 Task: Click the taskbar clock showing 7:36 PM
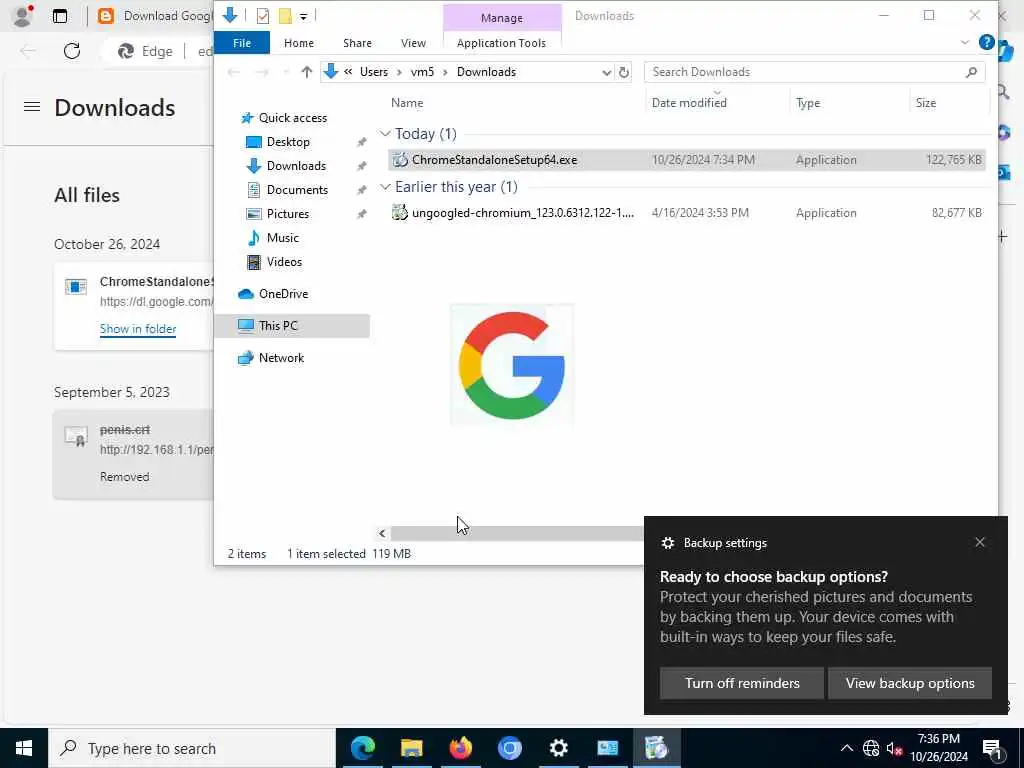pos(938,748)
